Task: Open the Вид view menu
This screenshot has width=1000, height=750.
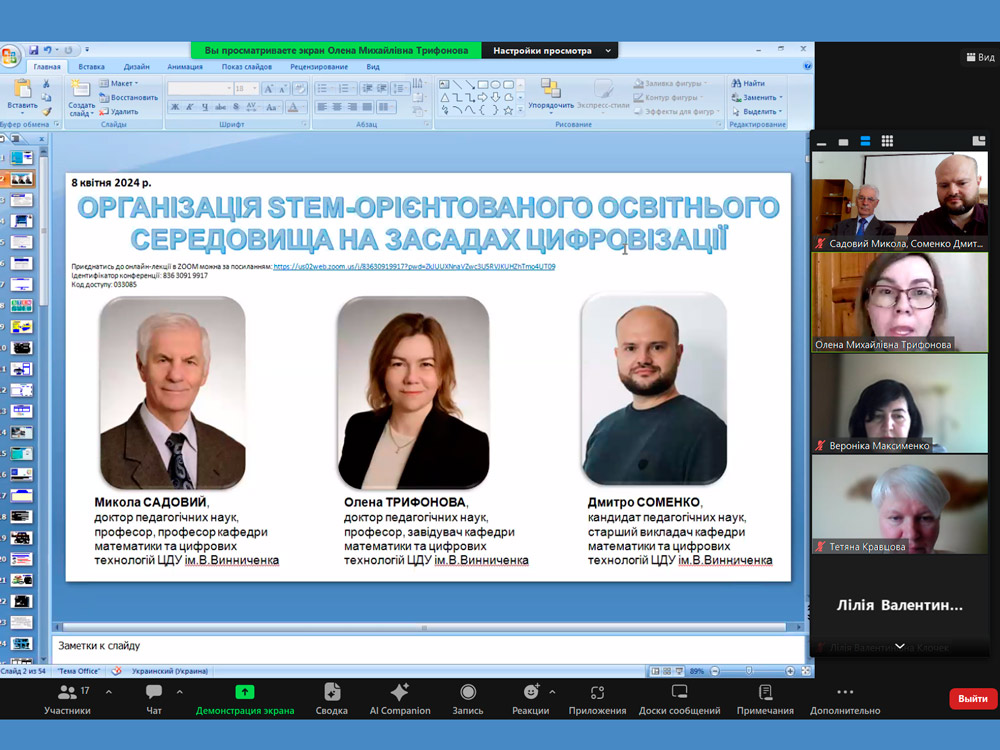Action: coord(372,67)
